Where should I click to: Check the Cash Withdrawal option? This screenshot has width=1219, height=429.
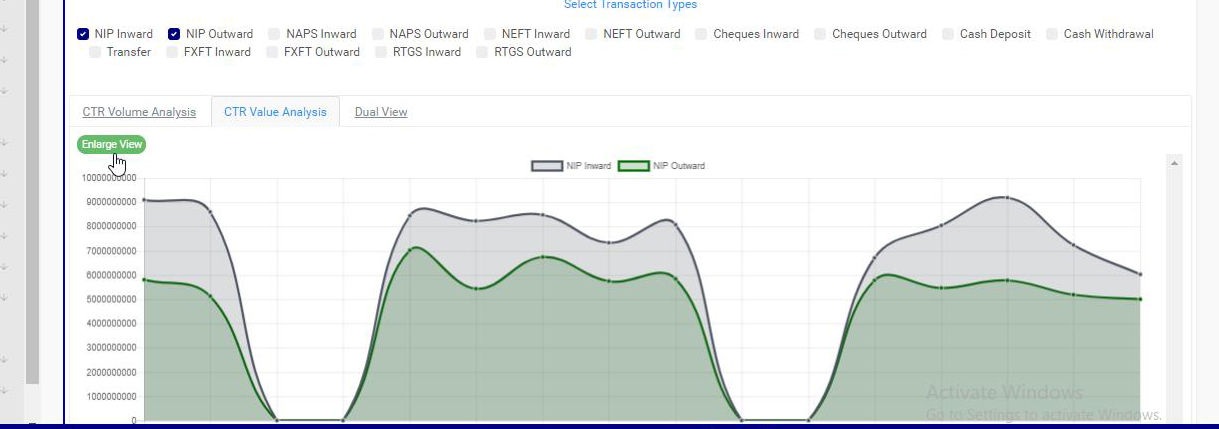point(1052,34)
